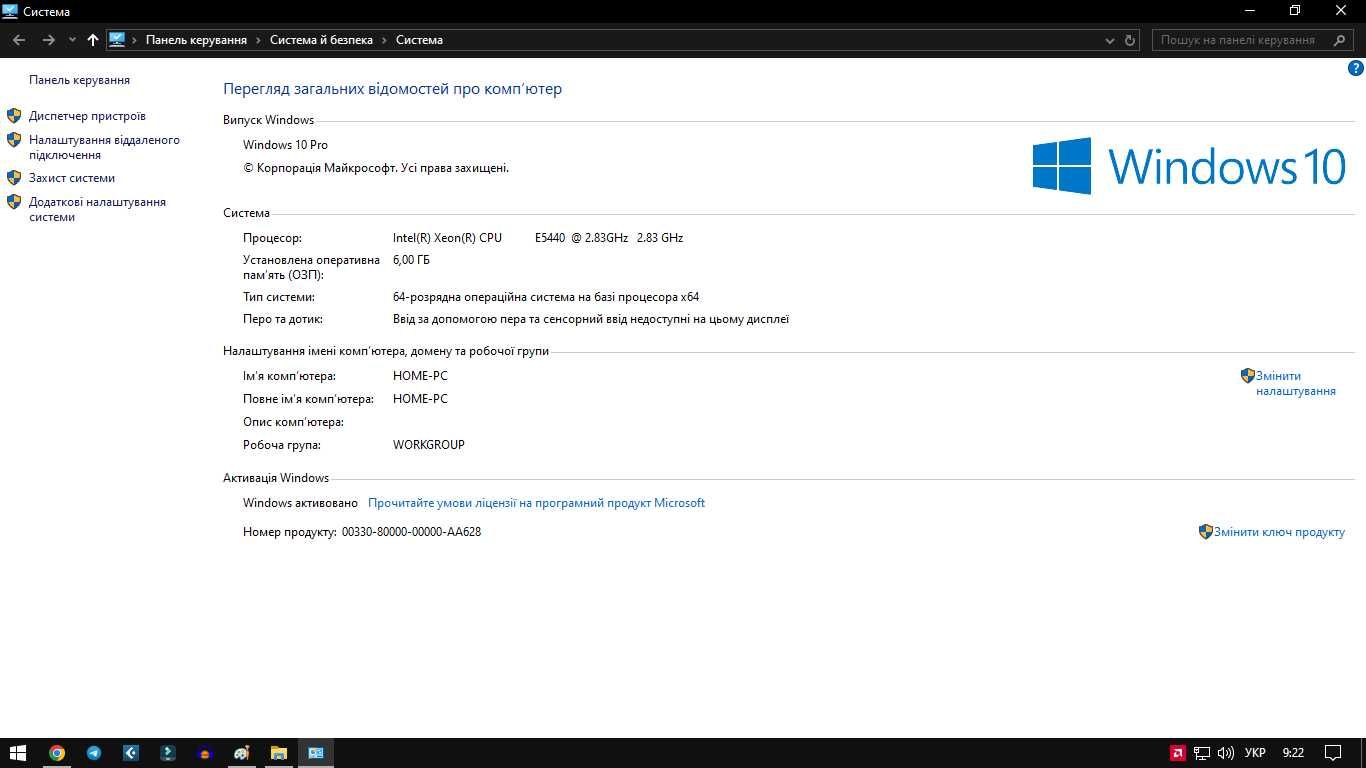Open the address bar history dropdown
The height and width of the screenshot is (768, 1366).
[x=1110, y=40]
